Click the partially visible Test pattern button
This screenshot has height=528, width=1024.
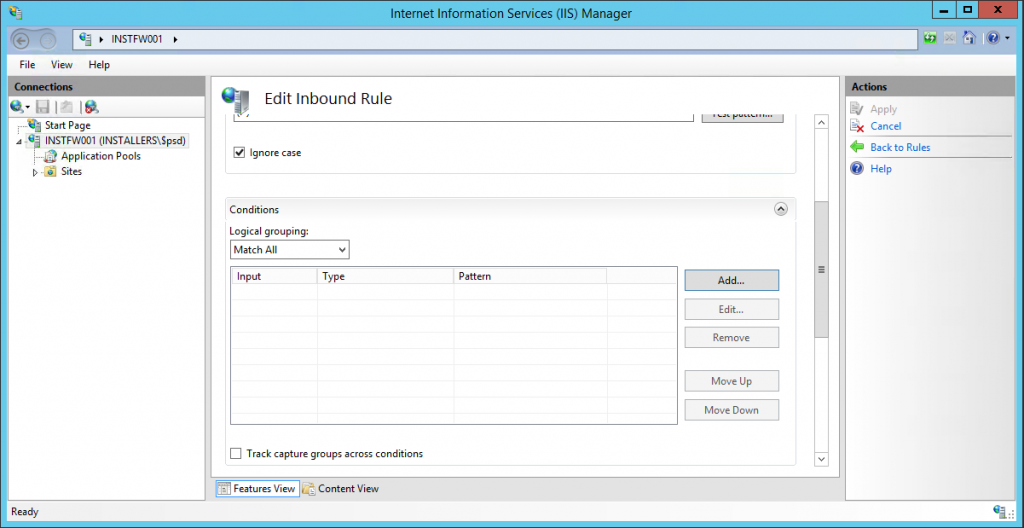743,116
